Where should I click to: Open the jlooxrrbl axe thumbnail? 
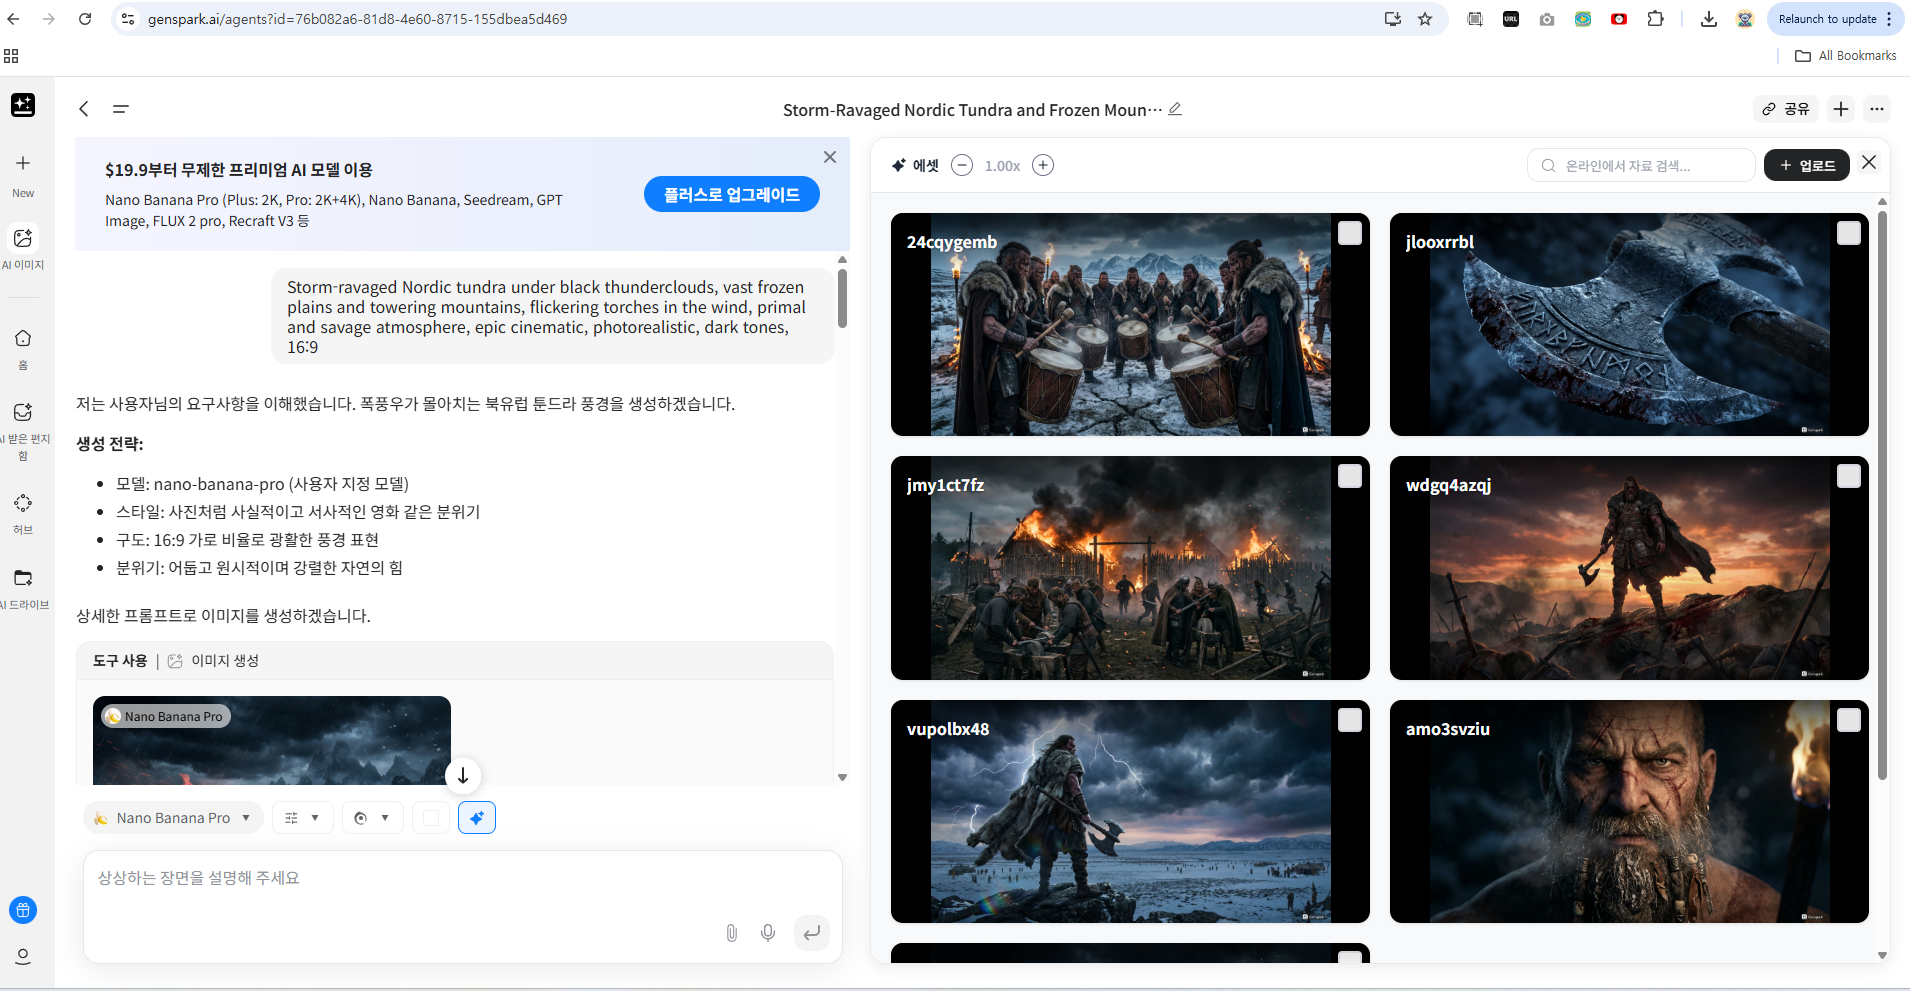click(x=1629, y=324)
